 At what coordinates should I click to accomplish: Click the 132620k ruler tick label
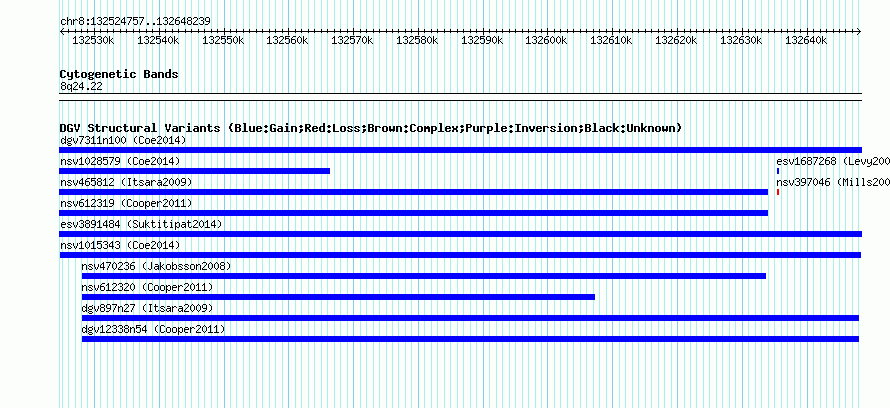click(676, 40)
